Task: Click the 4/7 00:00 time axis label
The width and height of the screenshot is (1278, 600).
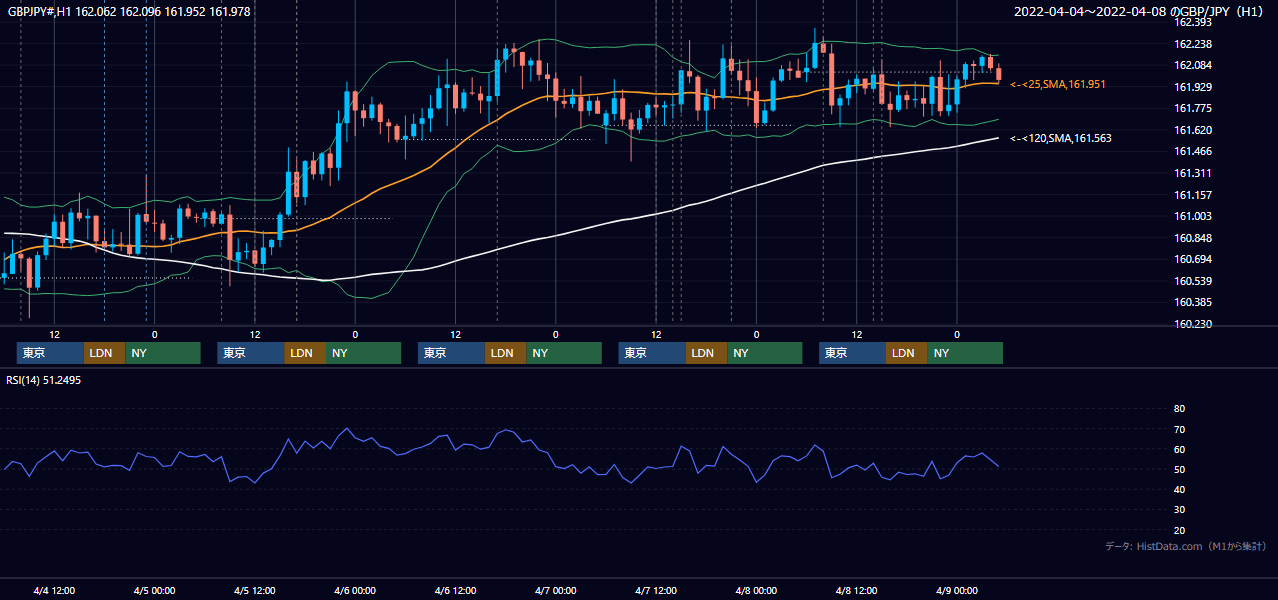Action: click(555, 590)
